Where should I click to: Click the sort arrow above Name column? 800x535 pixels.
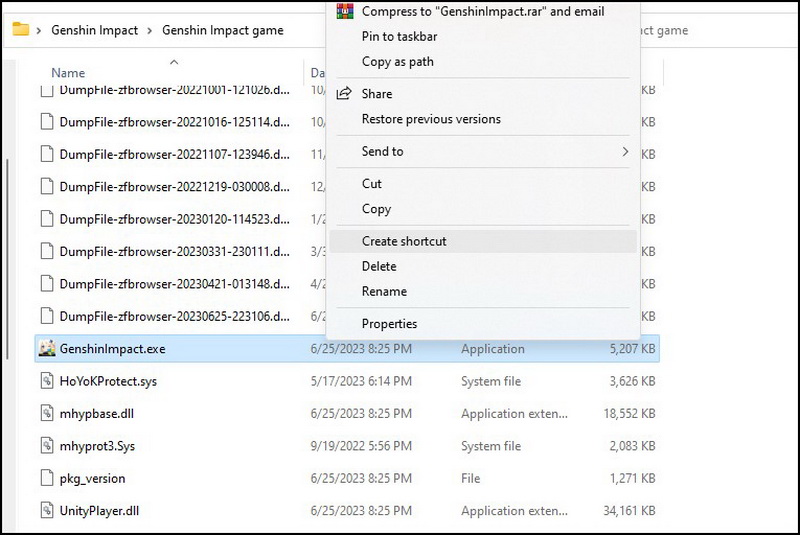point(174,62)
